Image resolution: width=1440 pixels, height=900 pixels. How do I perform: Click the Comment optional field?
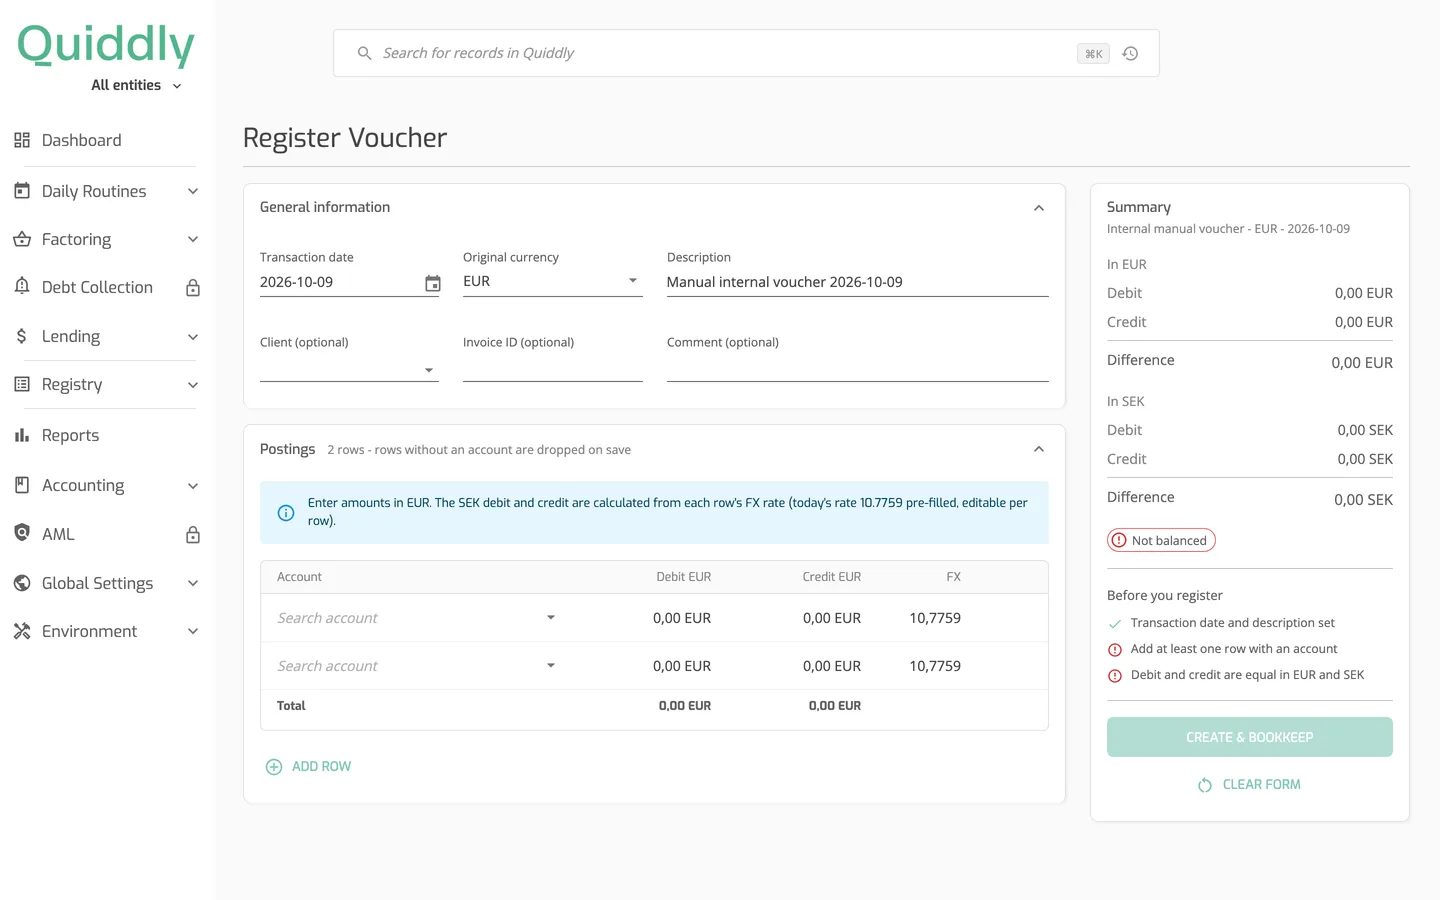[857, 368]
